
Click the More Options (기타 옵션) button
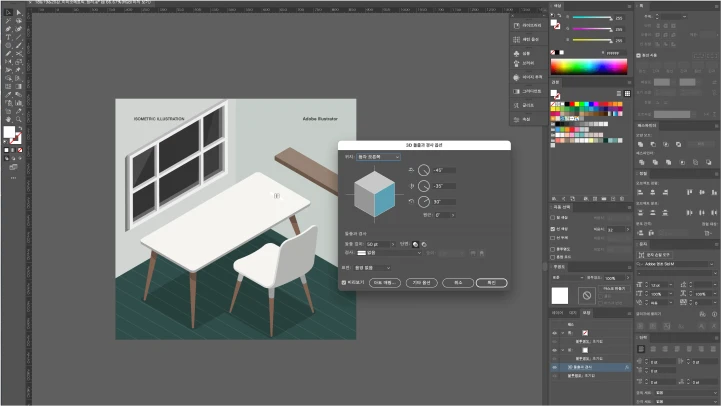(x=421, y=283)
